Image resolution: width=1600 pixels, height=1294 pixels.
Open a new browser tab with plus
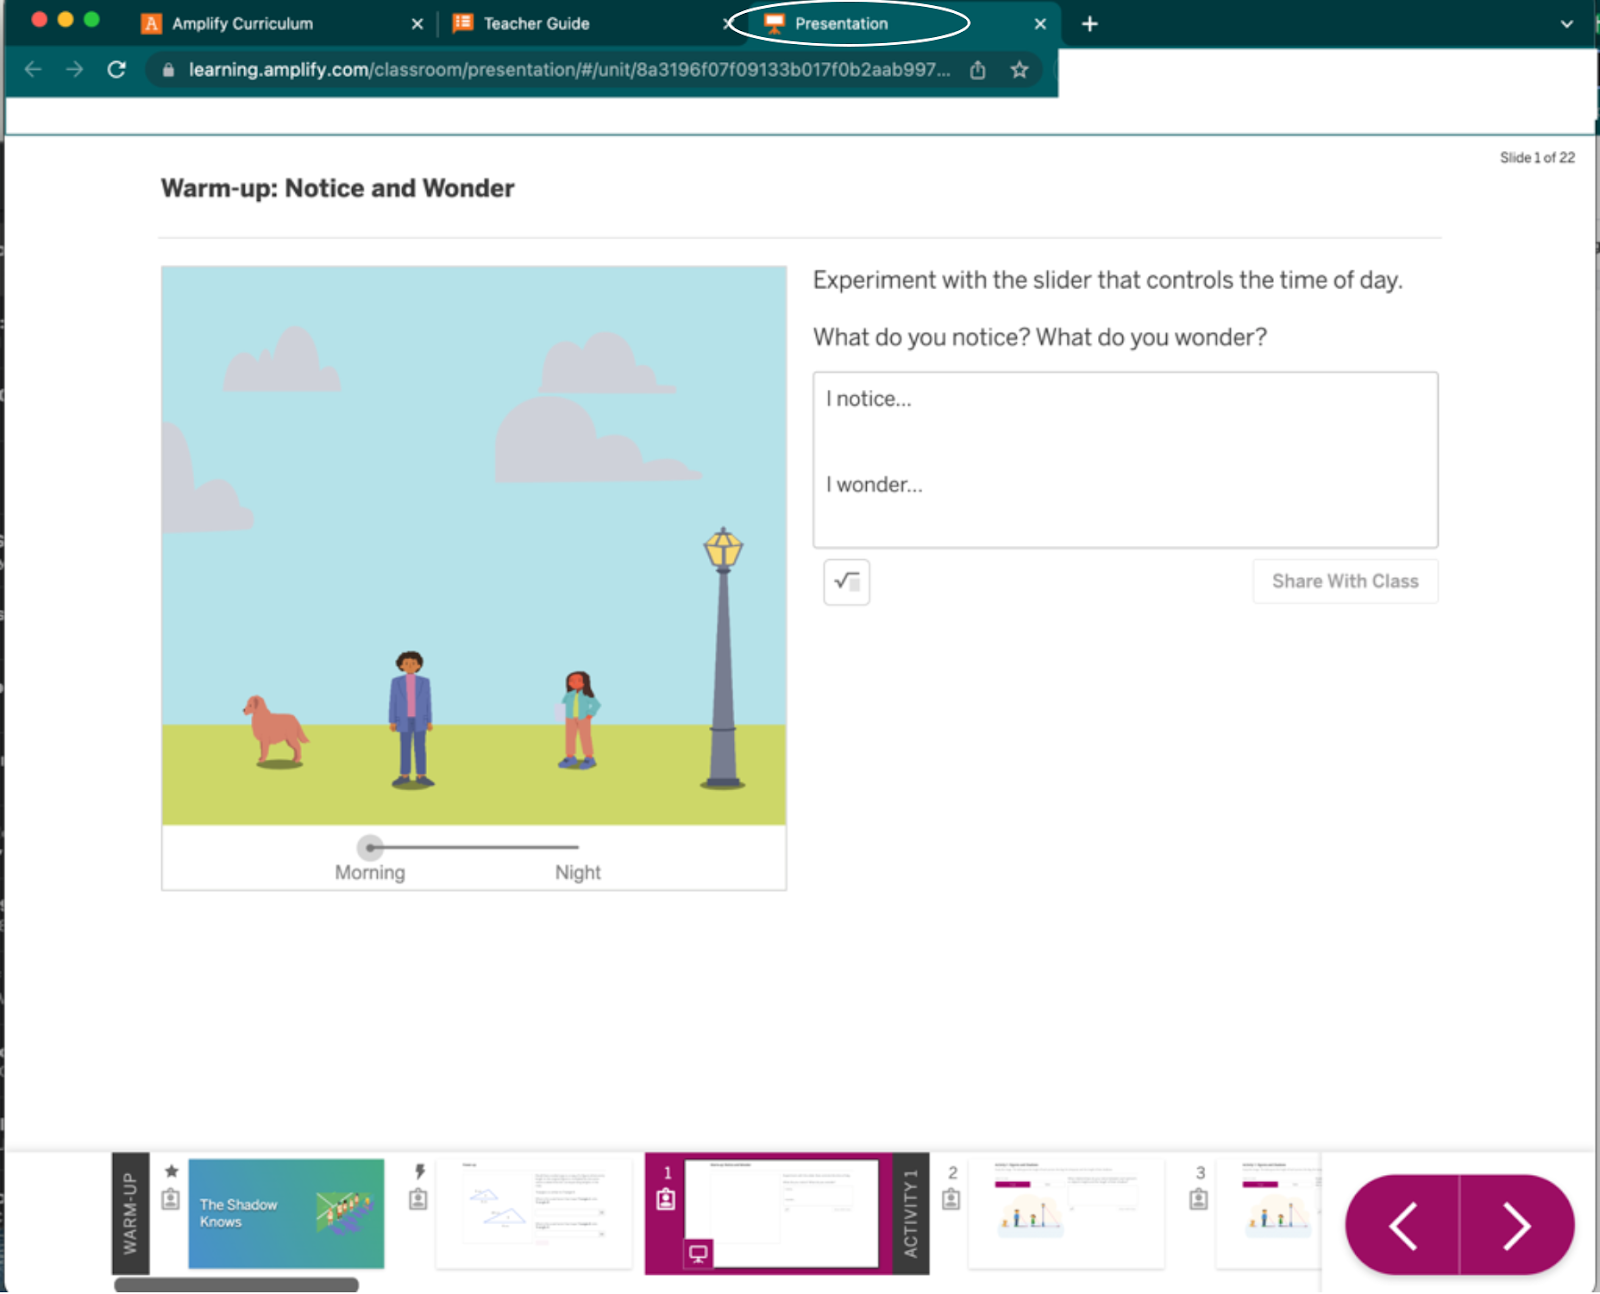[x=1090, y=24]
